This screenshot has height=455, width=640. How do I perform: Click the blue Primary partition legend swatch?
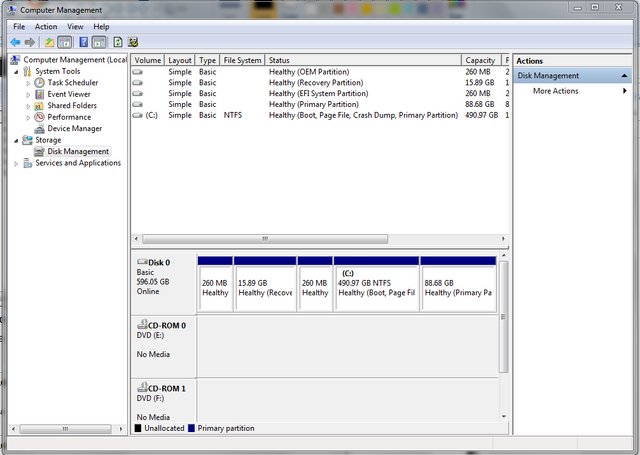point(191,428)
